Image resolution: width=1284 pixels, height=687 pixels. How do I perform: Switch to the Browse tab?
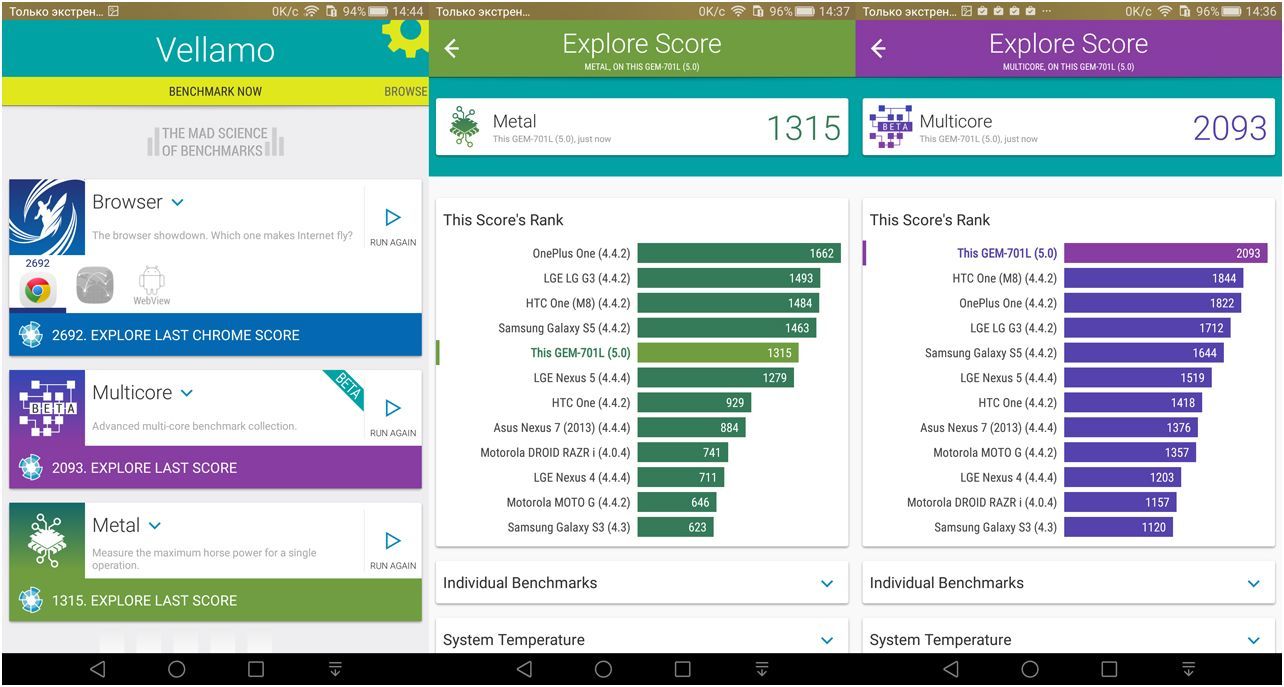[x=405, y=91]
